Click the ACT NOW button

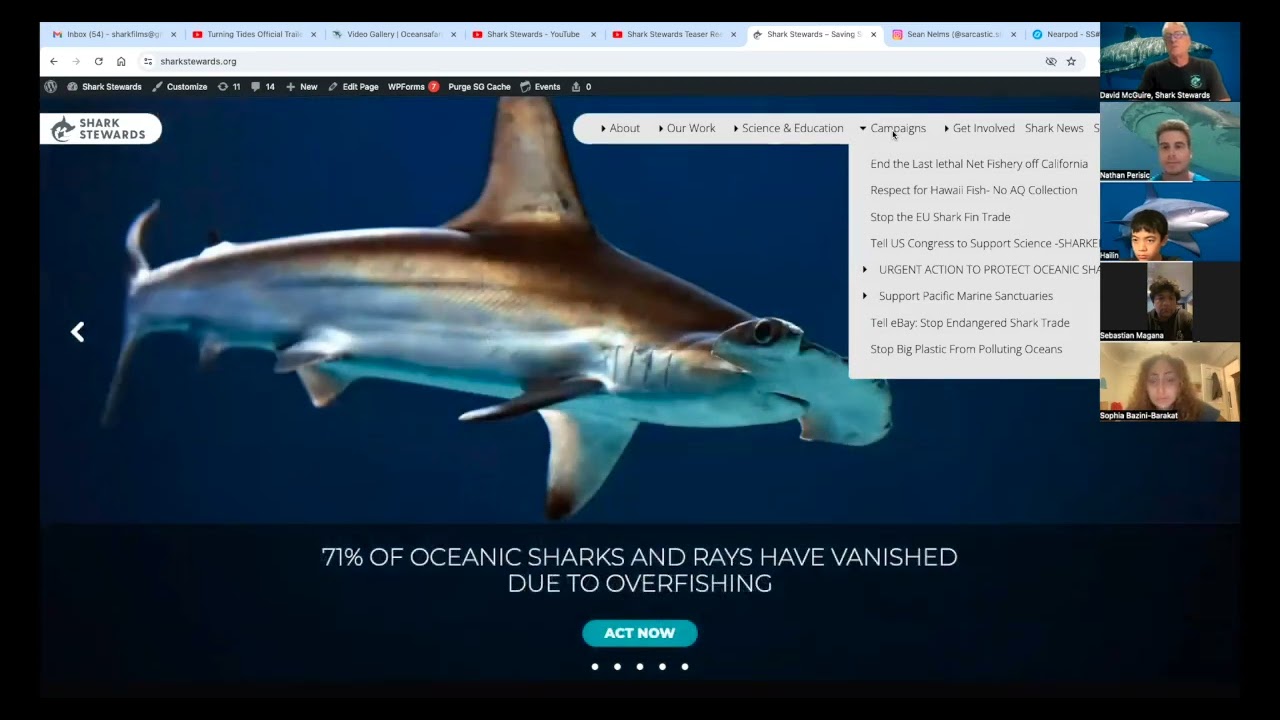click(640, 633)
